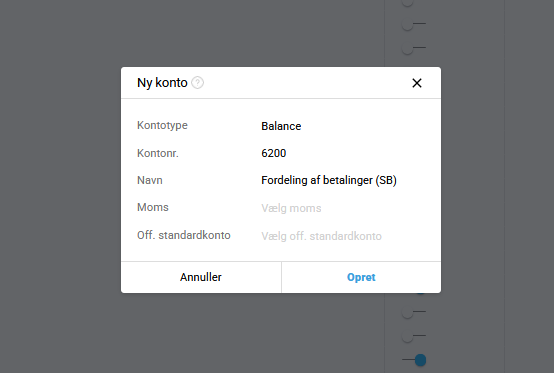Viewport: 554px width, 373px height.
Task: Toggle the grey switch two above the dialog
Action: tap(414, 24)
